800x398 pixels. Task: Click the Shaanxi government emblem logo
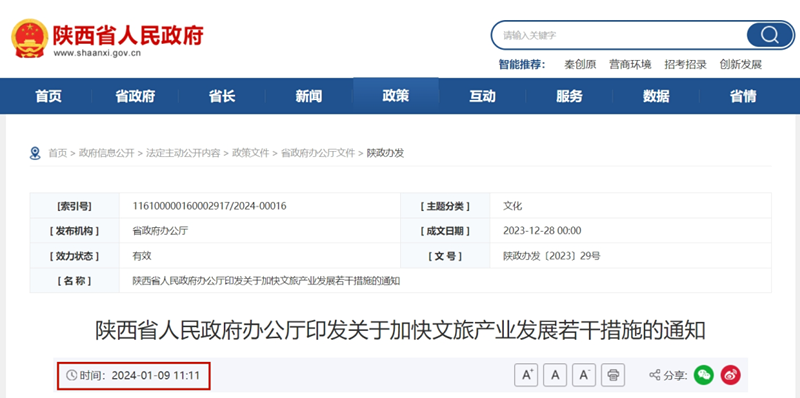30,38
